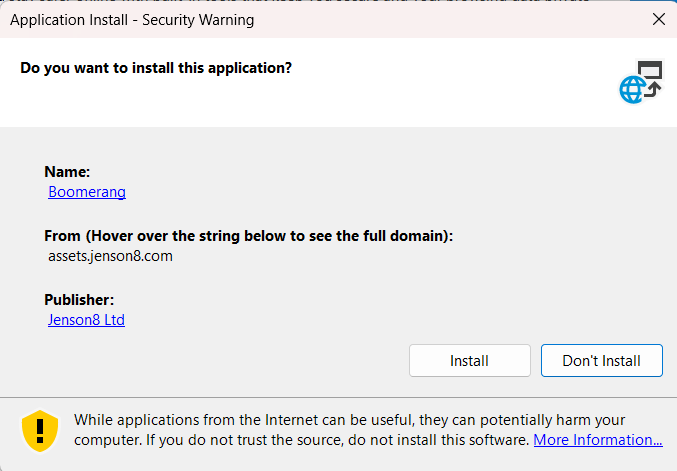677x471 pixels.
Task: Click the Publisher: label
Action: tap(79, 300)
